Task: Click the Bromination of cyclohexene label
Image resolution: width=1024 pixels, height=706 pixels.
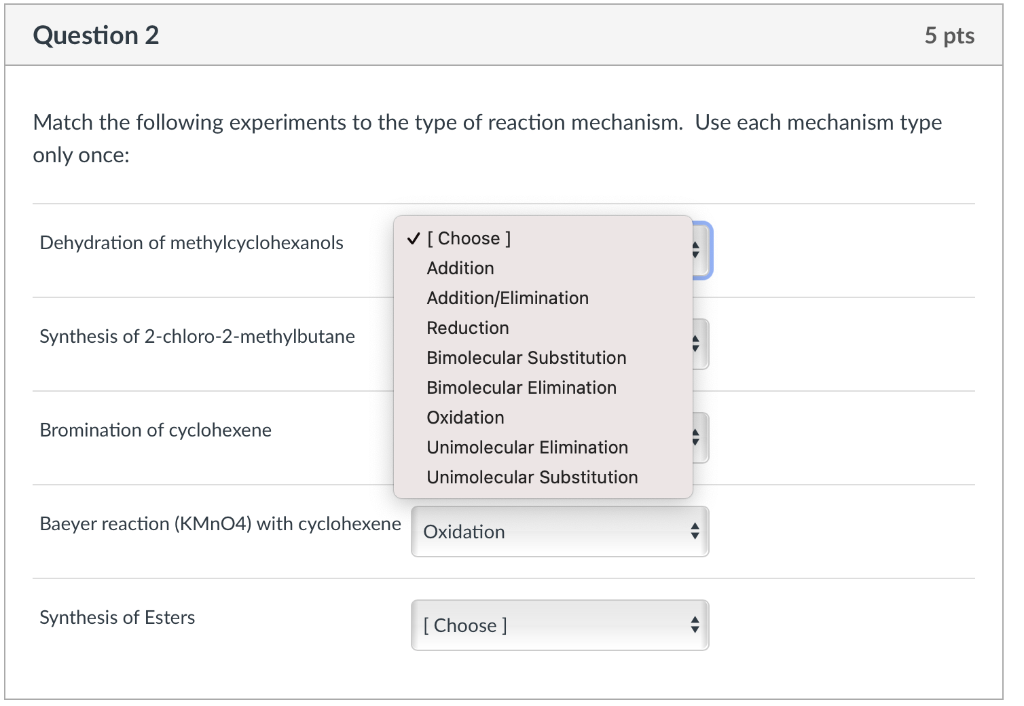Action: pos(155,430)
